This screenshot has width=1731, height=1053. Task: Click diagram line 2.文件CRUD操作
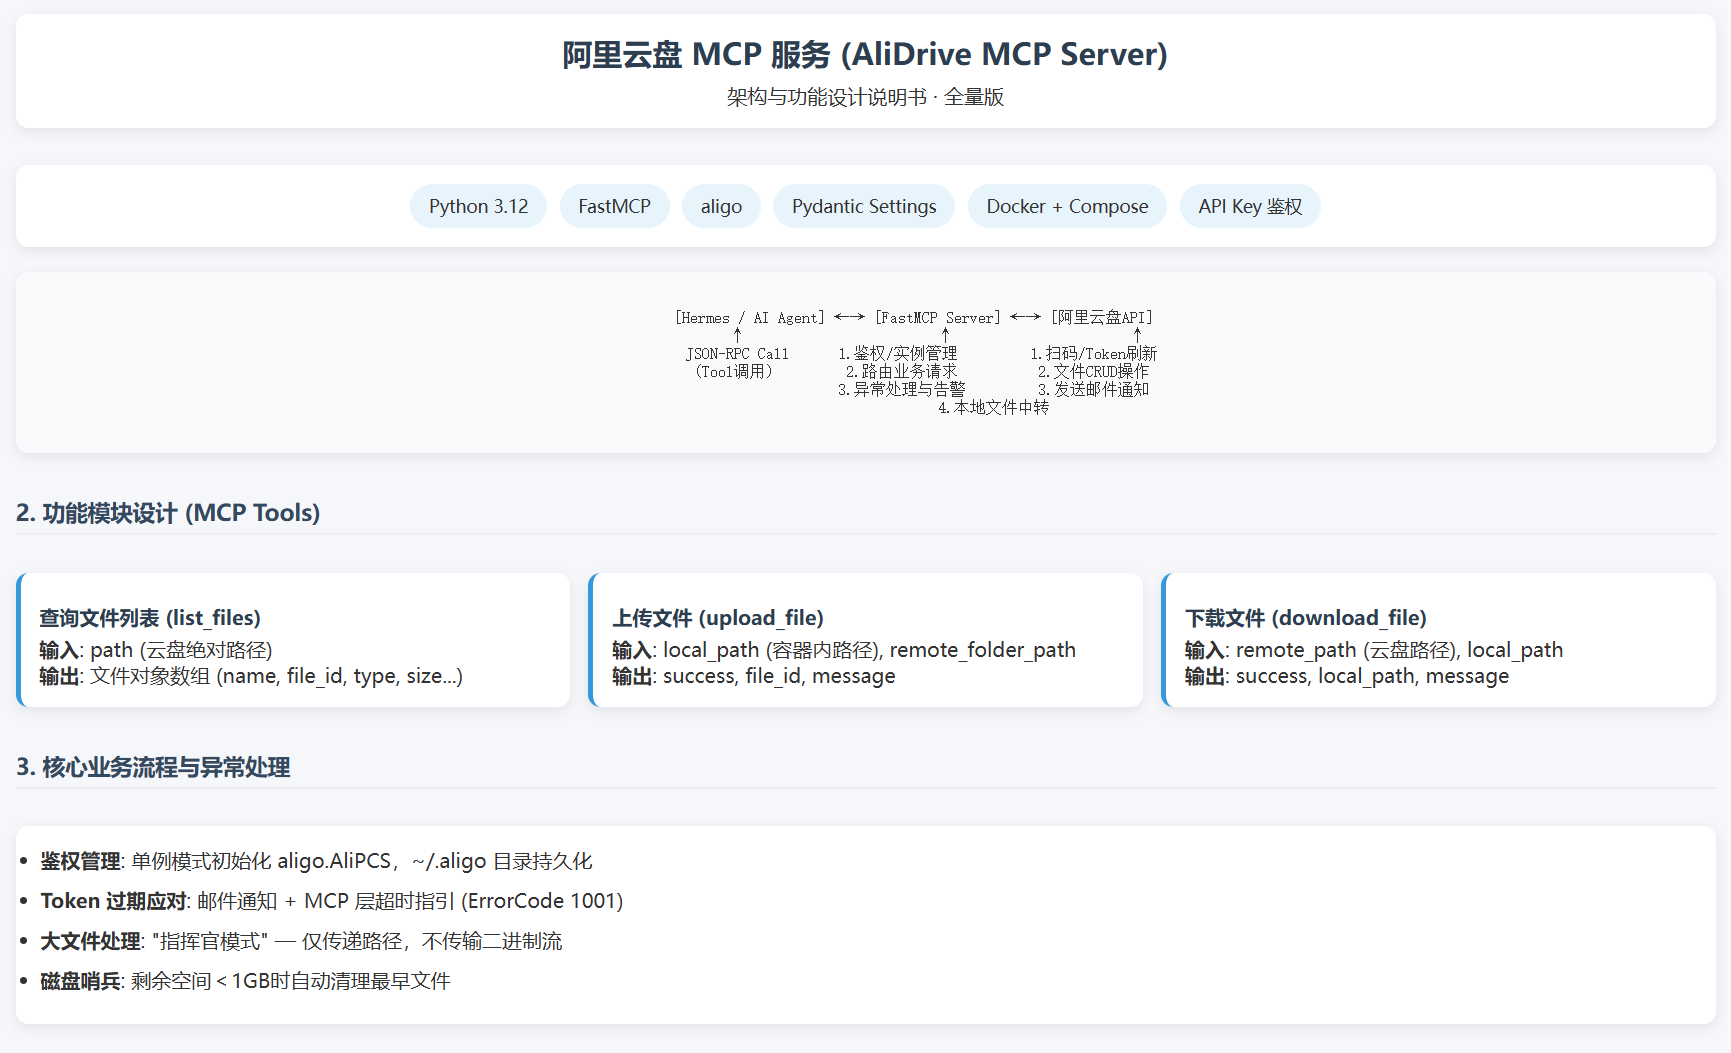[x=1094, y=372]
